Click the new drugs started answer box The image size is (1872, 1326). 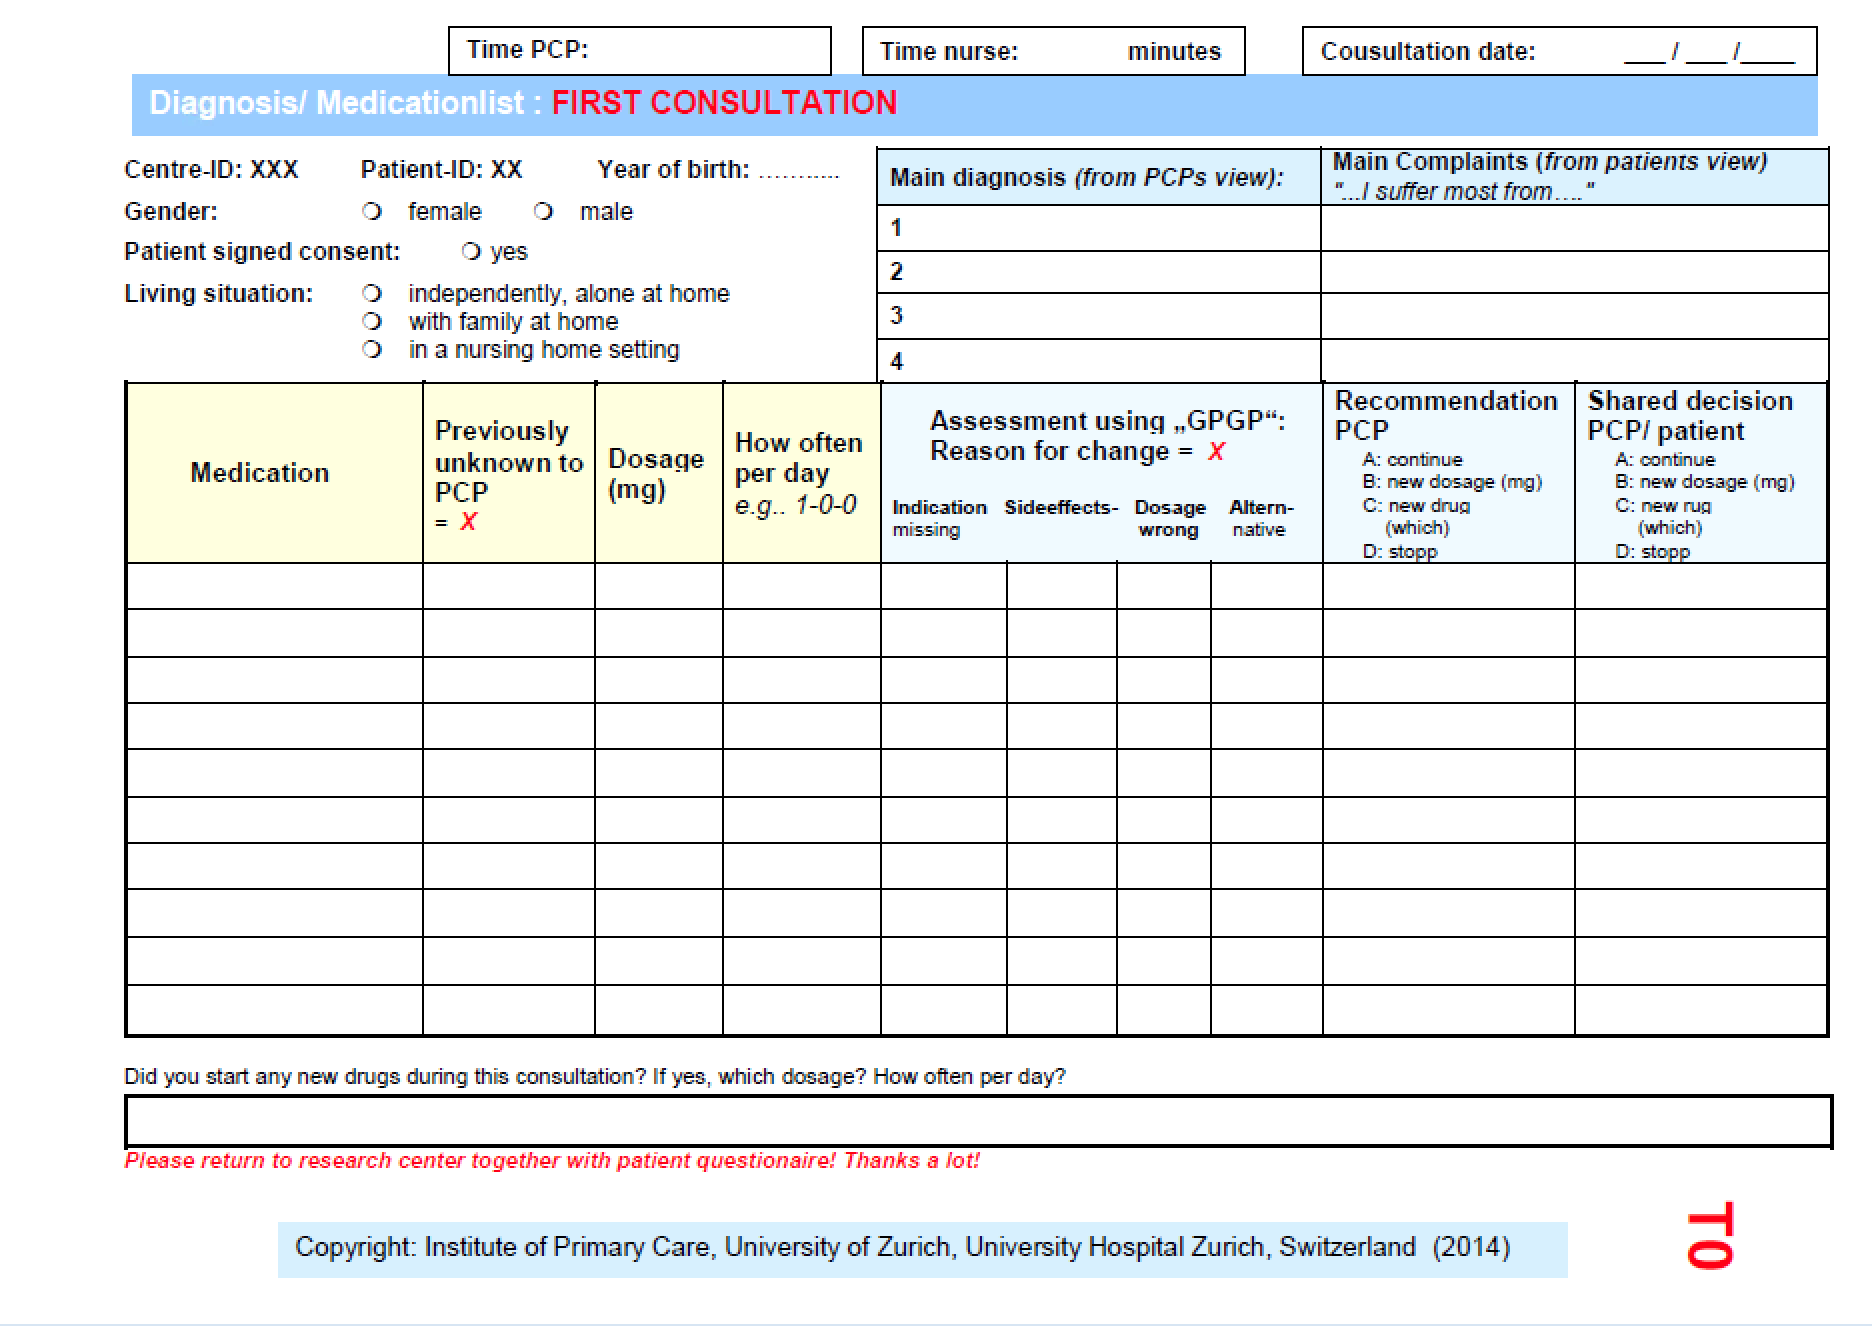[x=978, y=1121]
